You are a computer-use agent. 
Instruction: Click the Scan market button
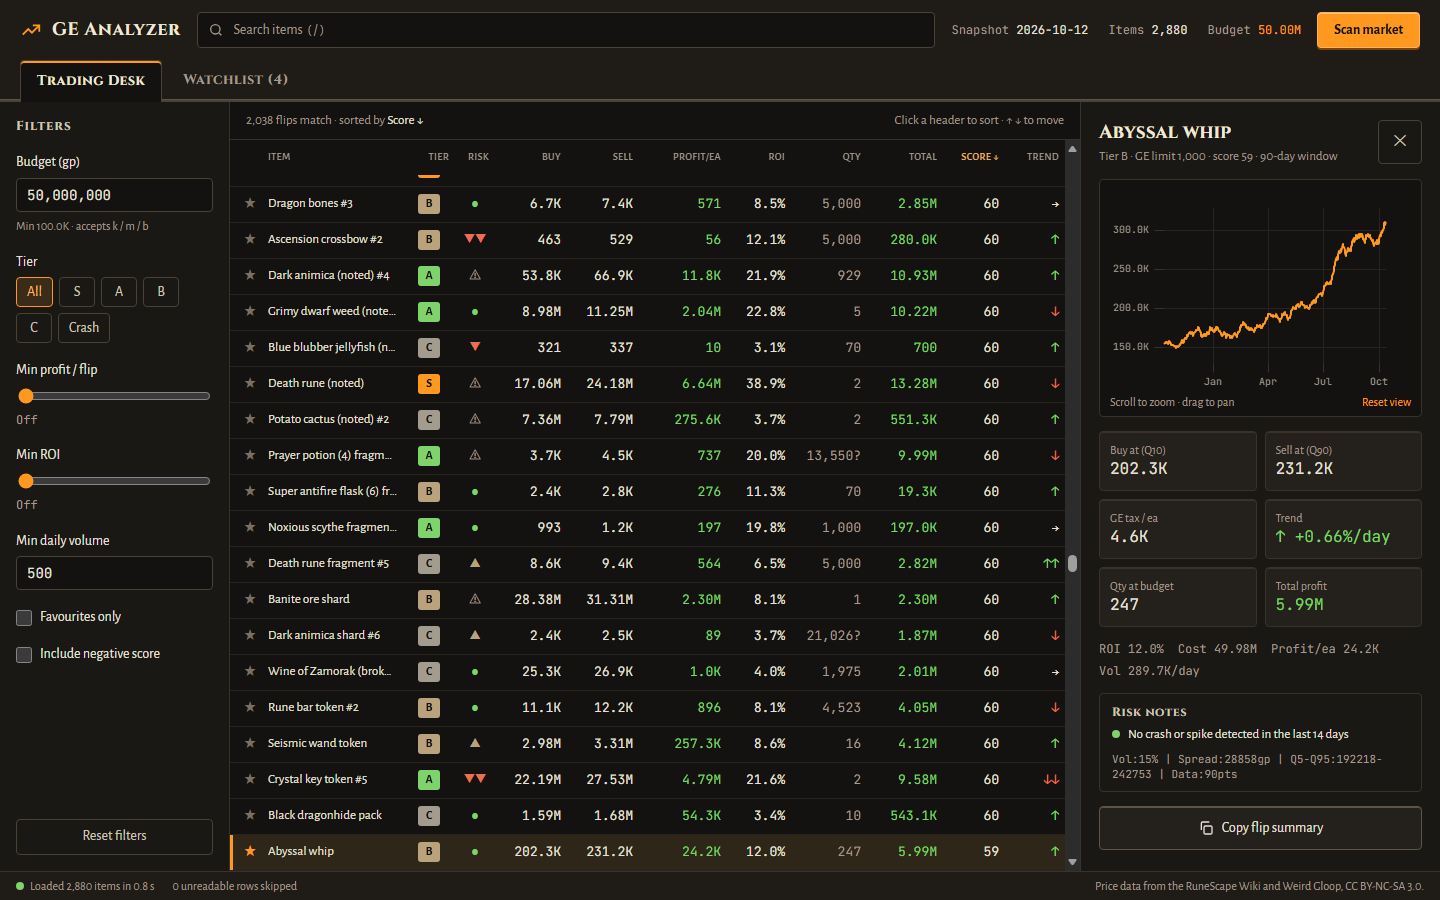[x=1368, y=30]
